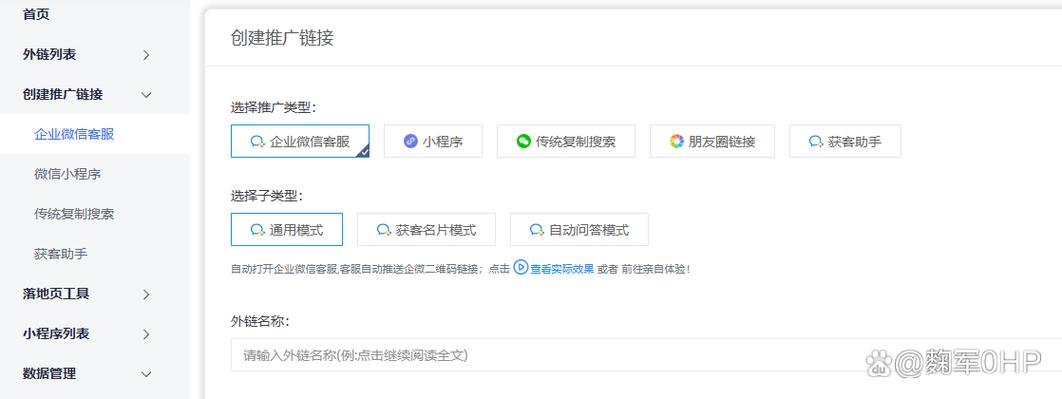Select 获客名片模式 subtype
Viewport: 1062px width, 399px height.
point(427,230)
